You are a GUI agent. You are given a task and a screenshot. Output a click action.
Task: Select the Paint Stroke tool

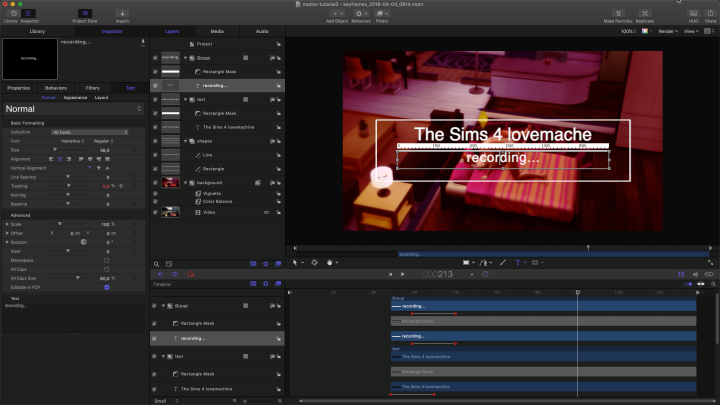tap(503, 263)
